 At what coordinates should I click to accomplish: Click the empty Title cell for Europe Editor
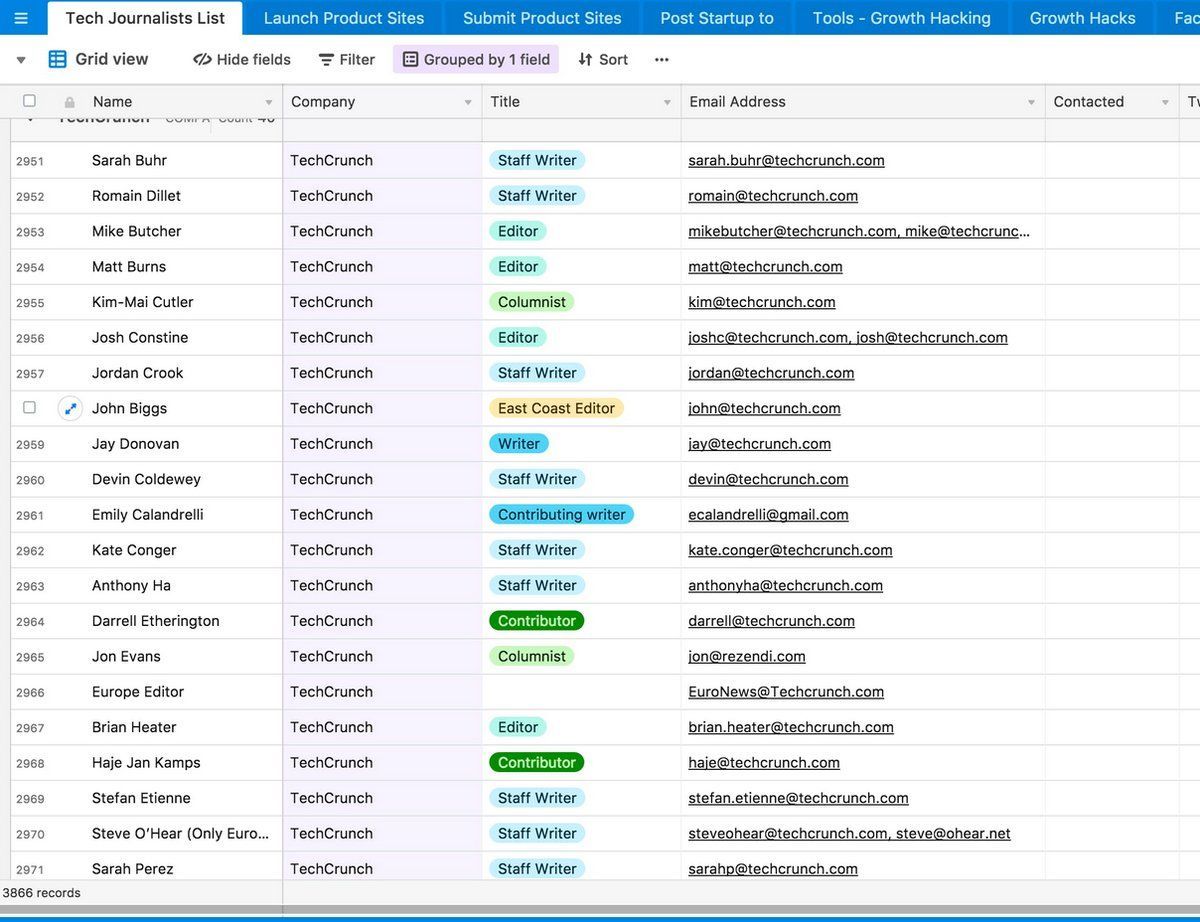pos(582,692)
